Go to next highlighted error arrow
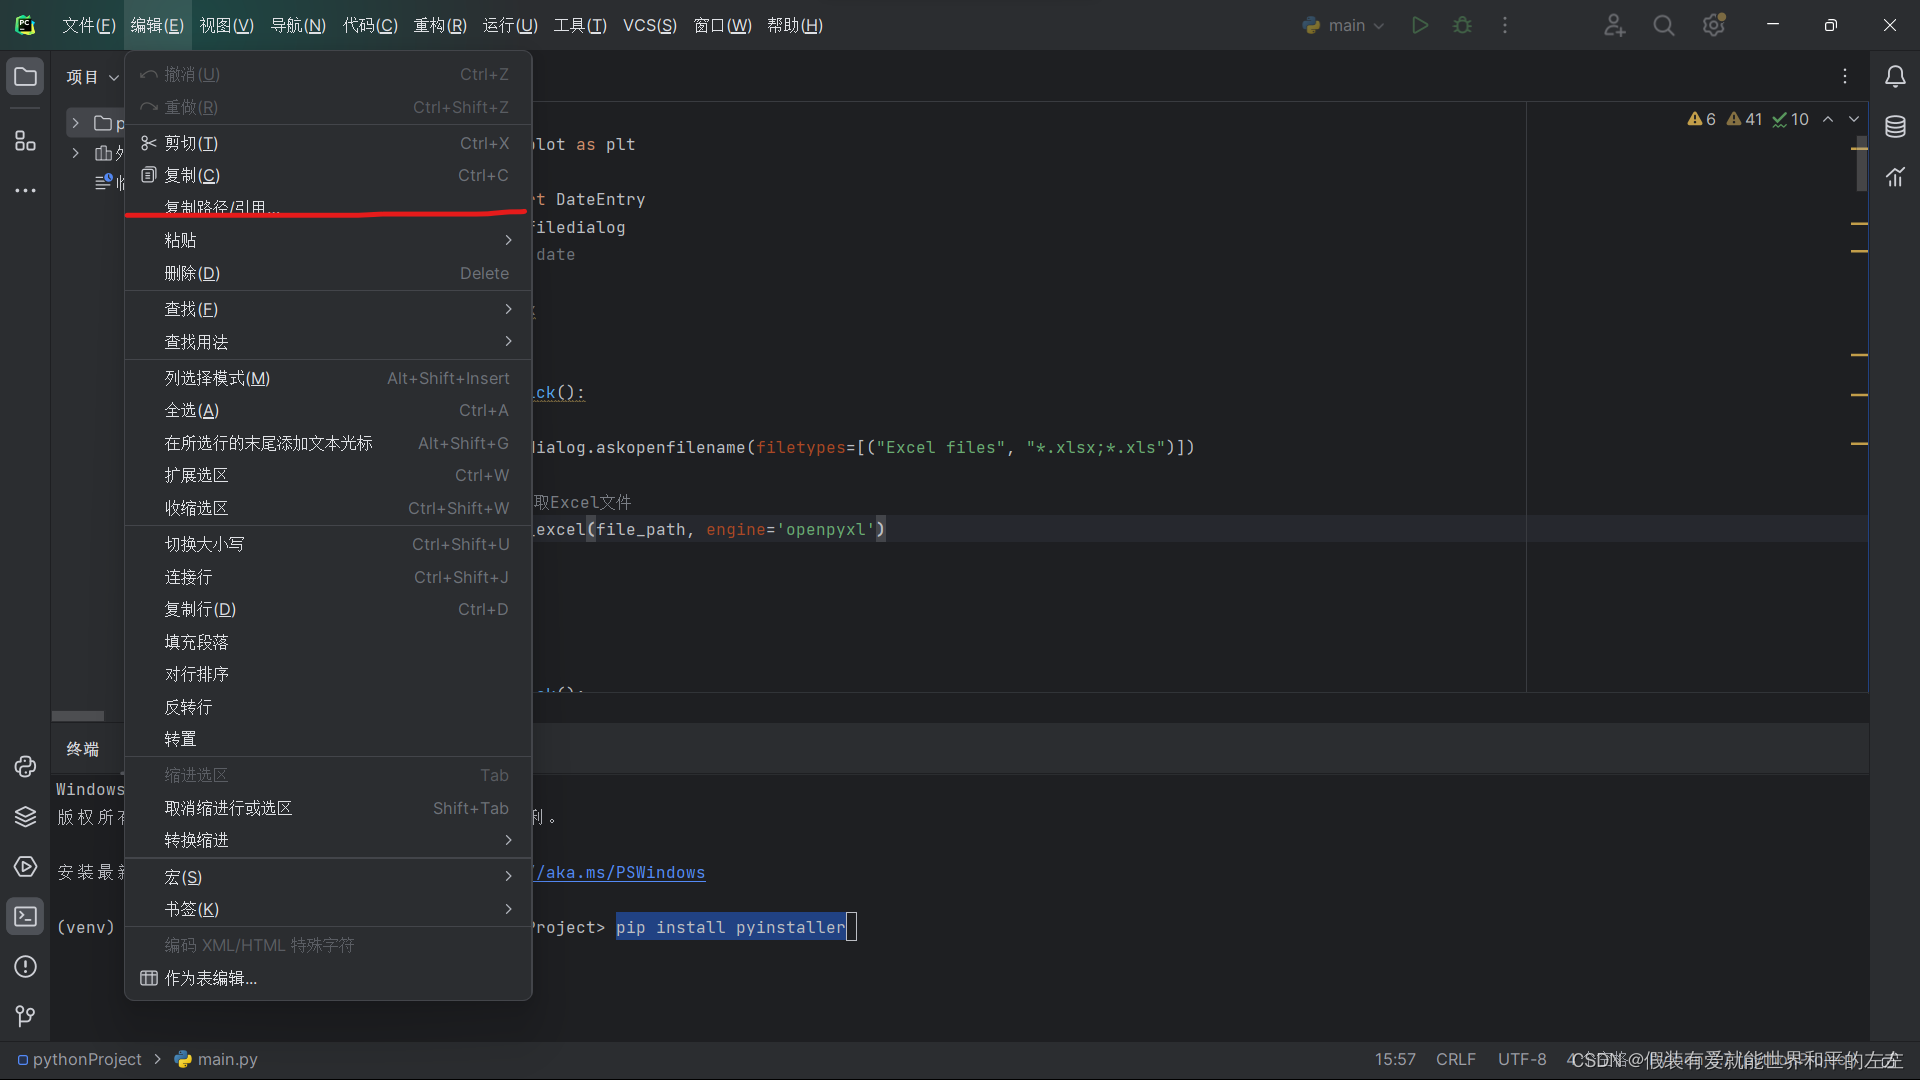Screen dimensions: 1920x1080 pos(1854,119)
